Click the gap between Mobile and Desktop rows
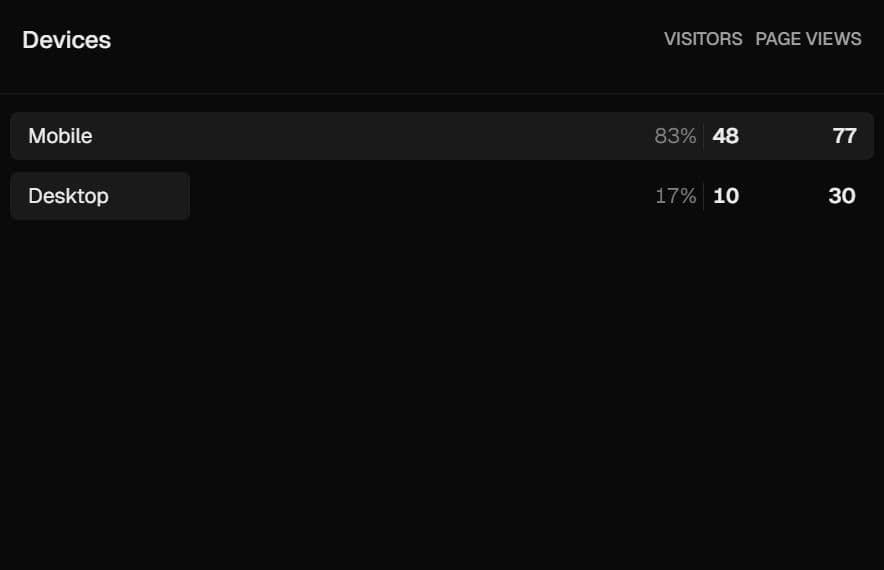The width and height of the screenshot is (884, 570). pos(442,166)
